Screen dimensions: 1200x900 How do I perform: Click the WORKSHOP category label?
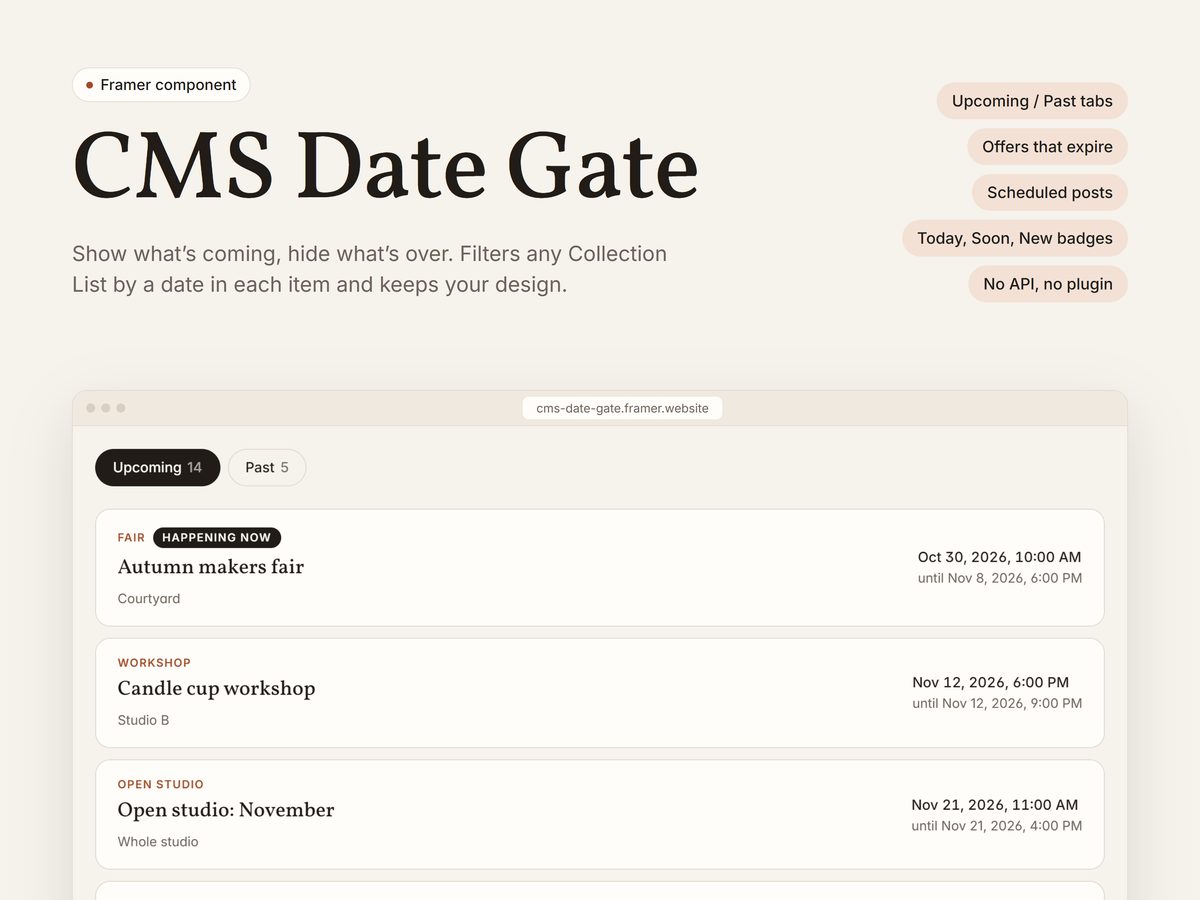click(x=154, y=663)
